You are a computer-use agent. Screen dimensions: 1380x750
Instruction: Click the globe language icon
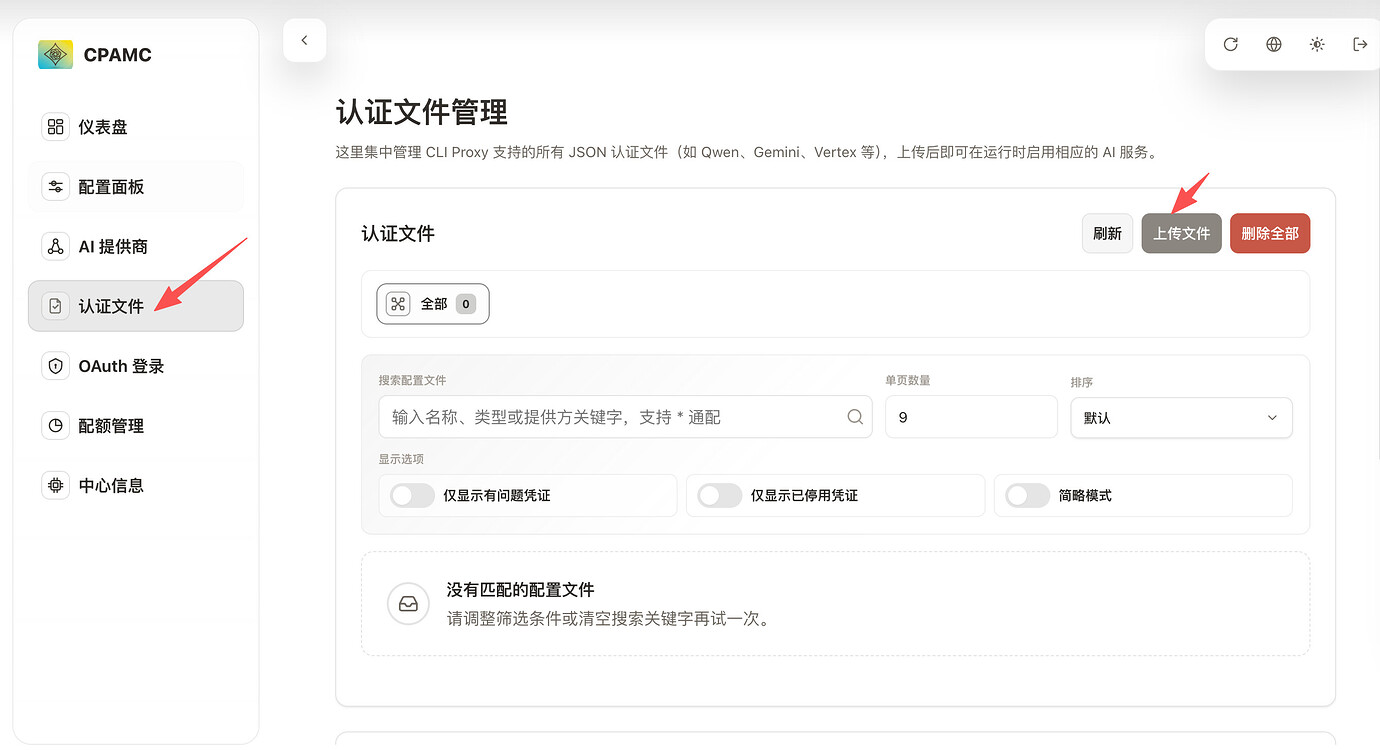(x=1274, y=44)
